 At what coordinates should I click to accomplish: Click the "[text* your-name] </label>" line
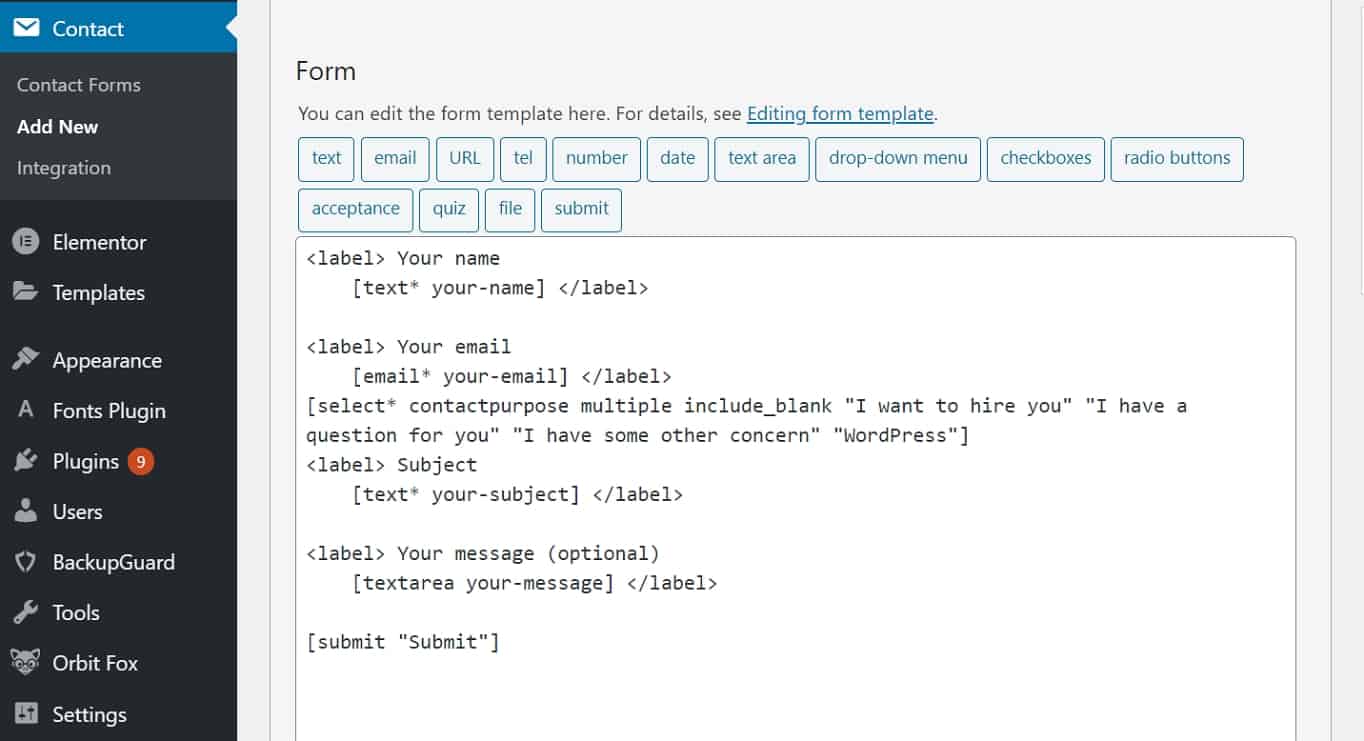500,288
